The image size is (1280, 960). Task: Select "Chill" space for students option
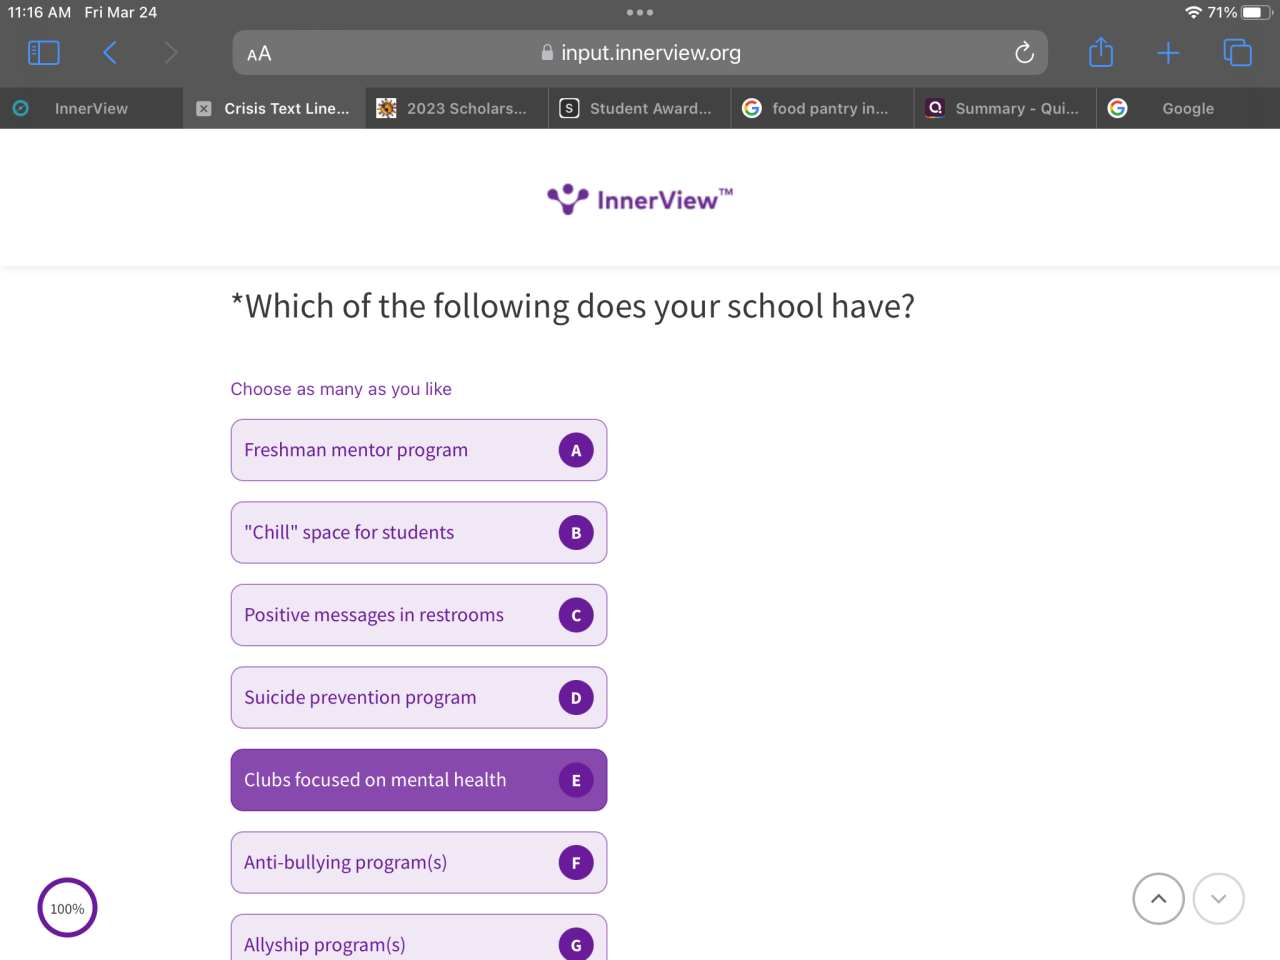tap(419, 533)
